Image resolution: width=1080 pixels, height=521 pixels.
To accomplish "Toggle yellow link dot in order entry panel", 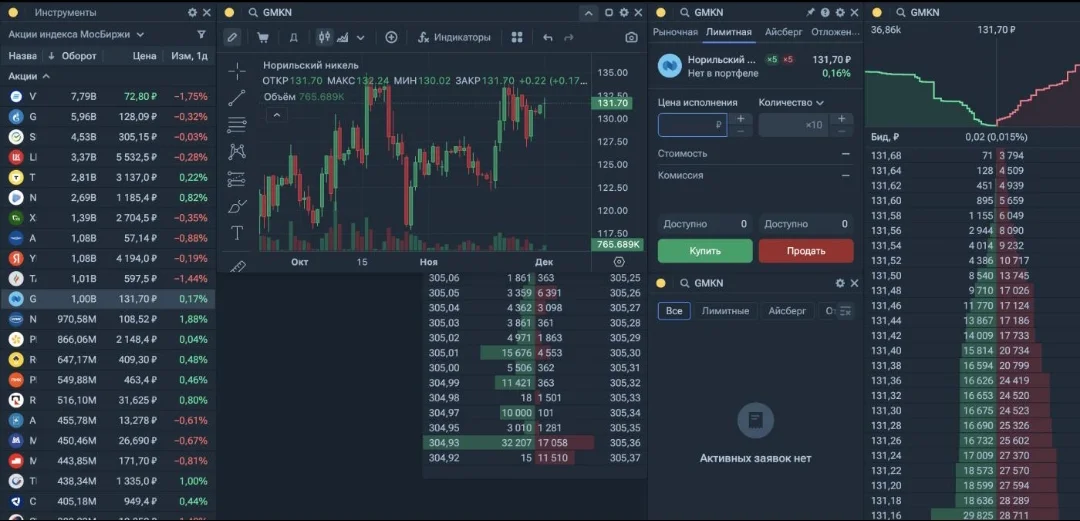I will [661, 12].
